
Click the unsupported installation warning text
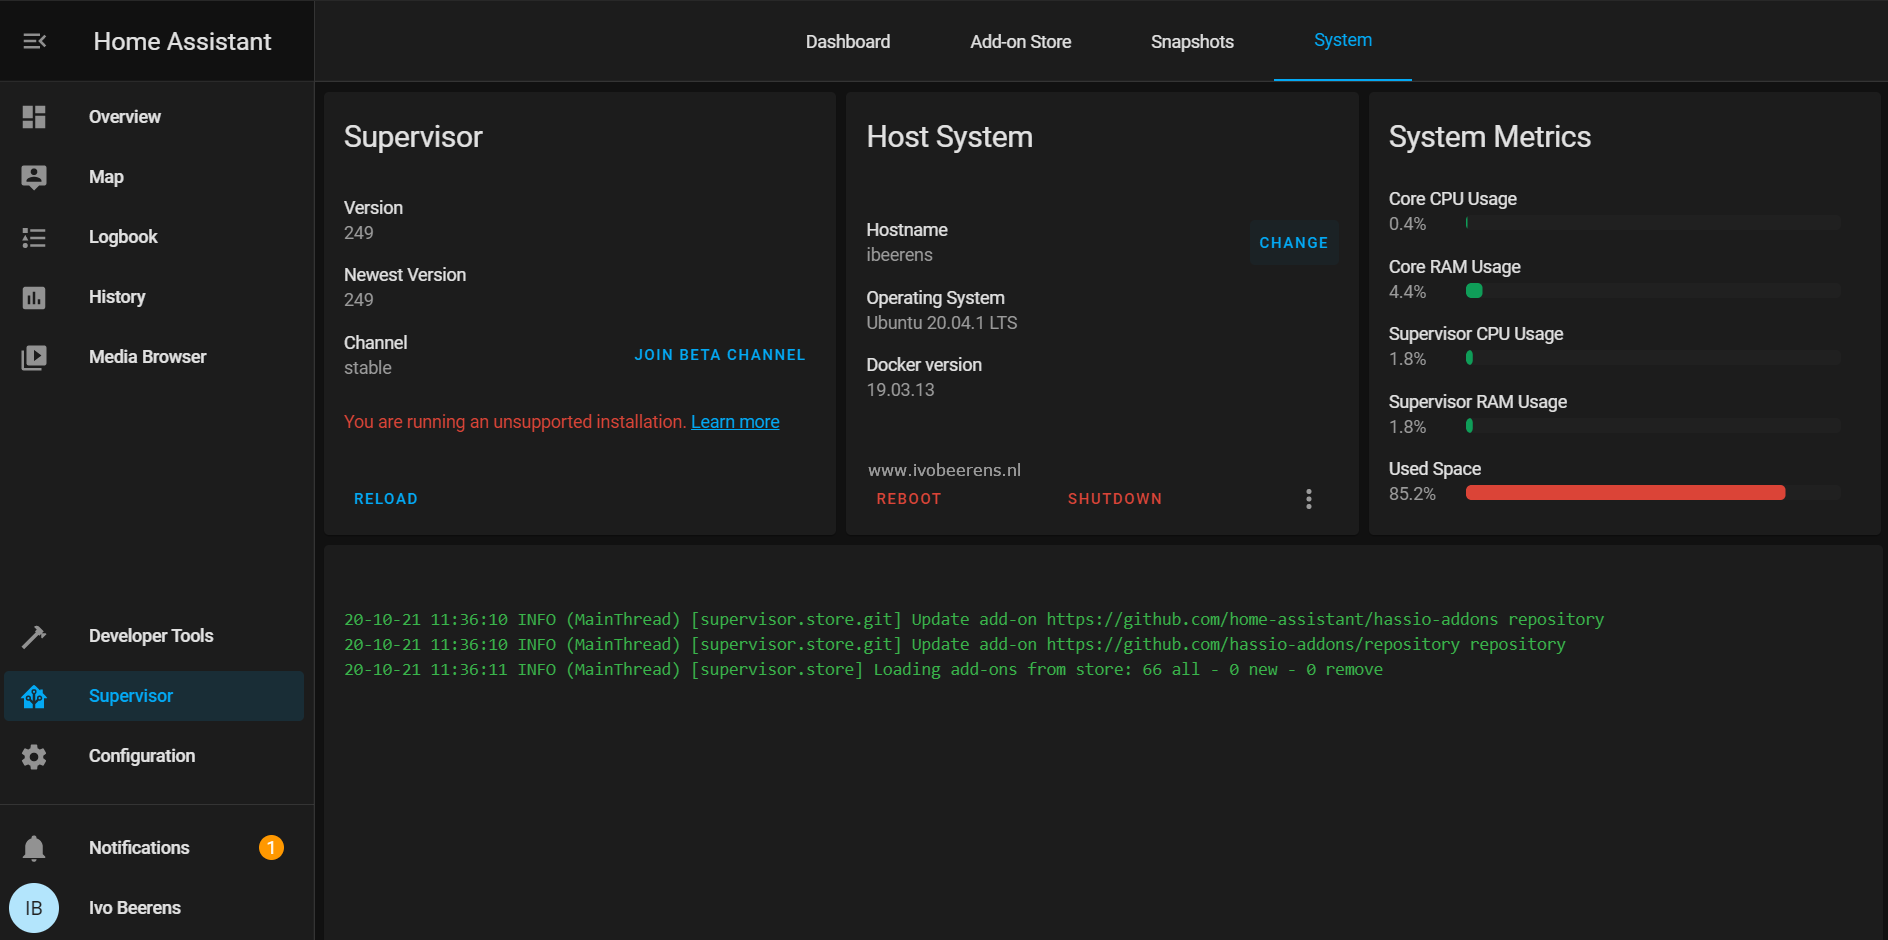click(x=515, y=422)
